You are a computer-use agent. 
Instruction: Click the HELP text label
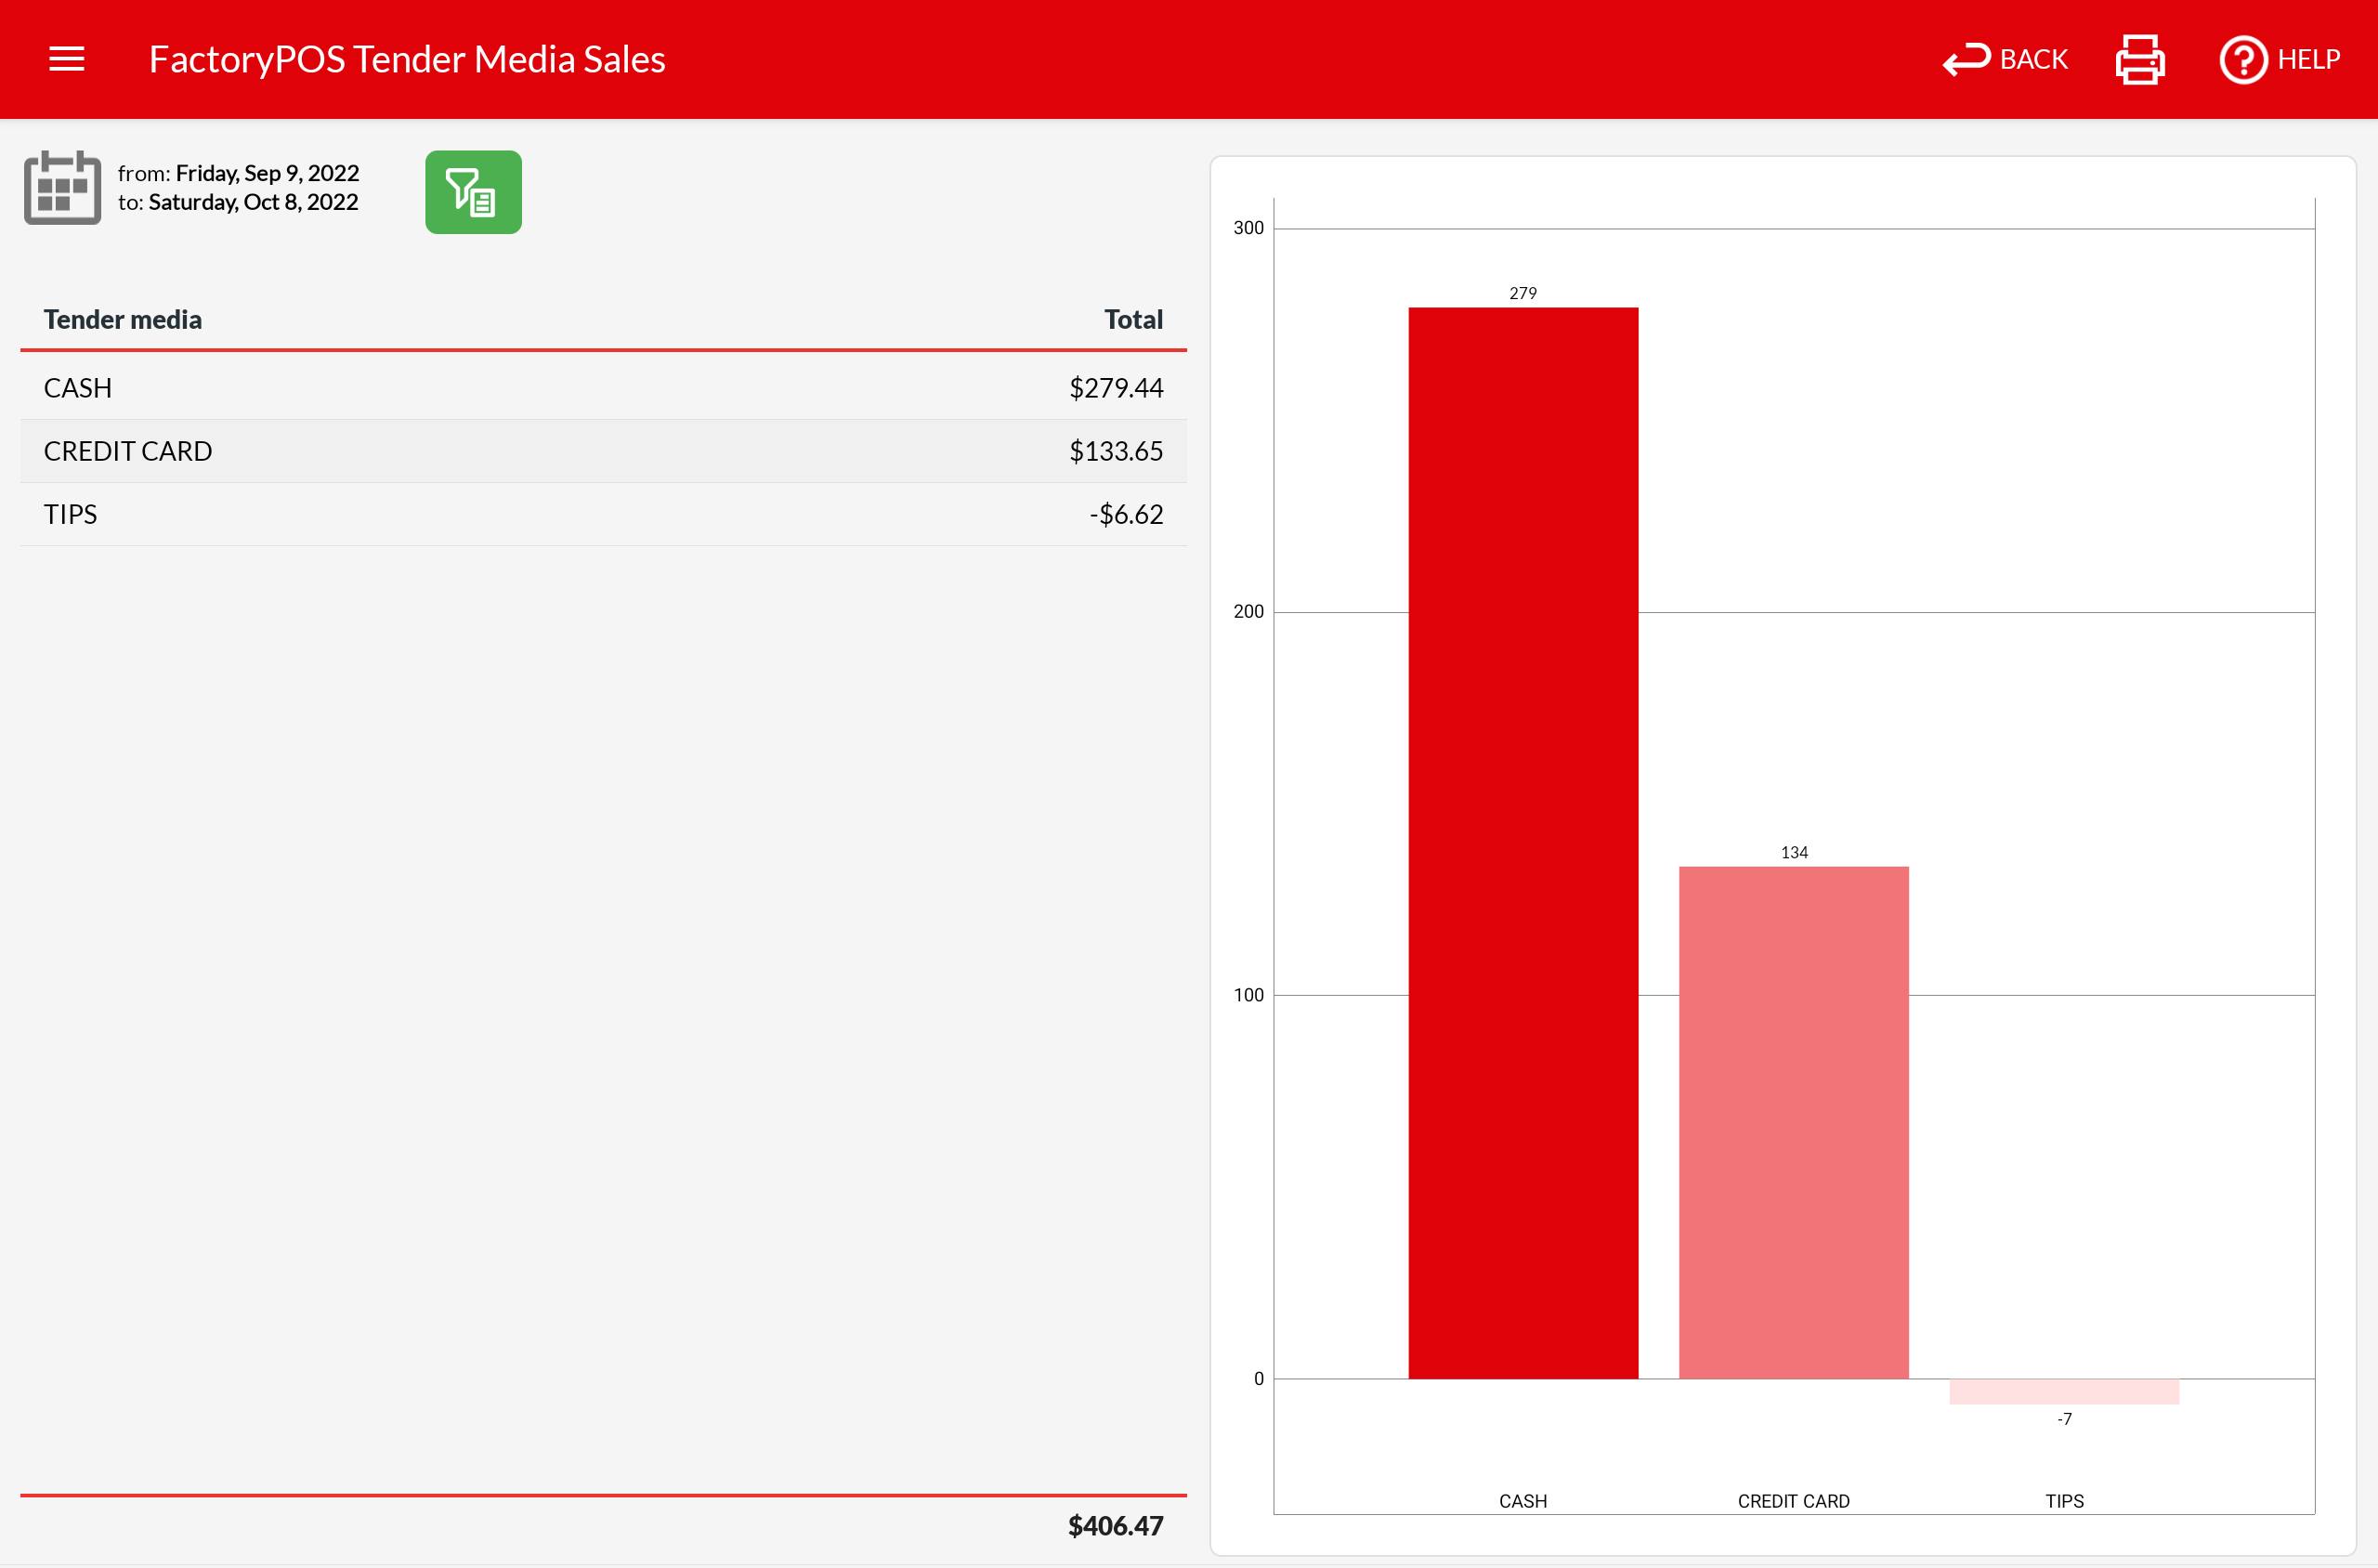2308,59
